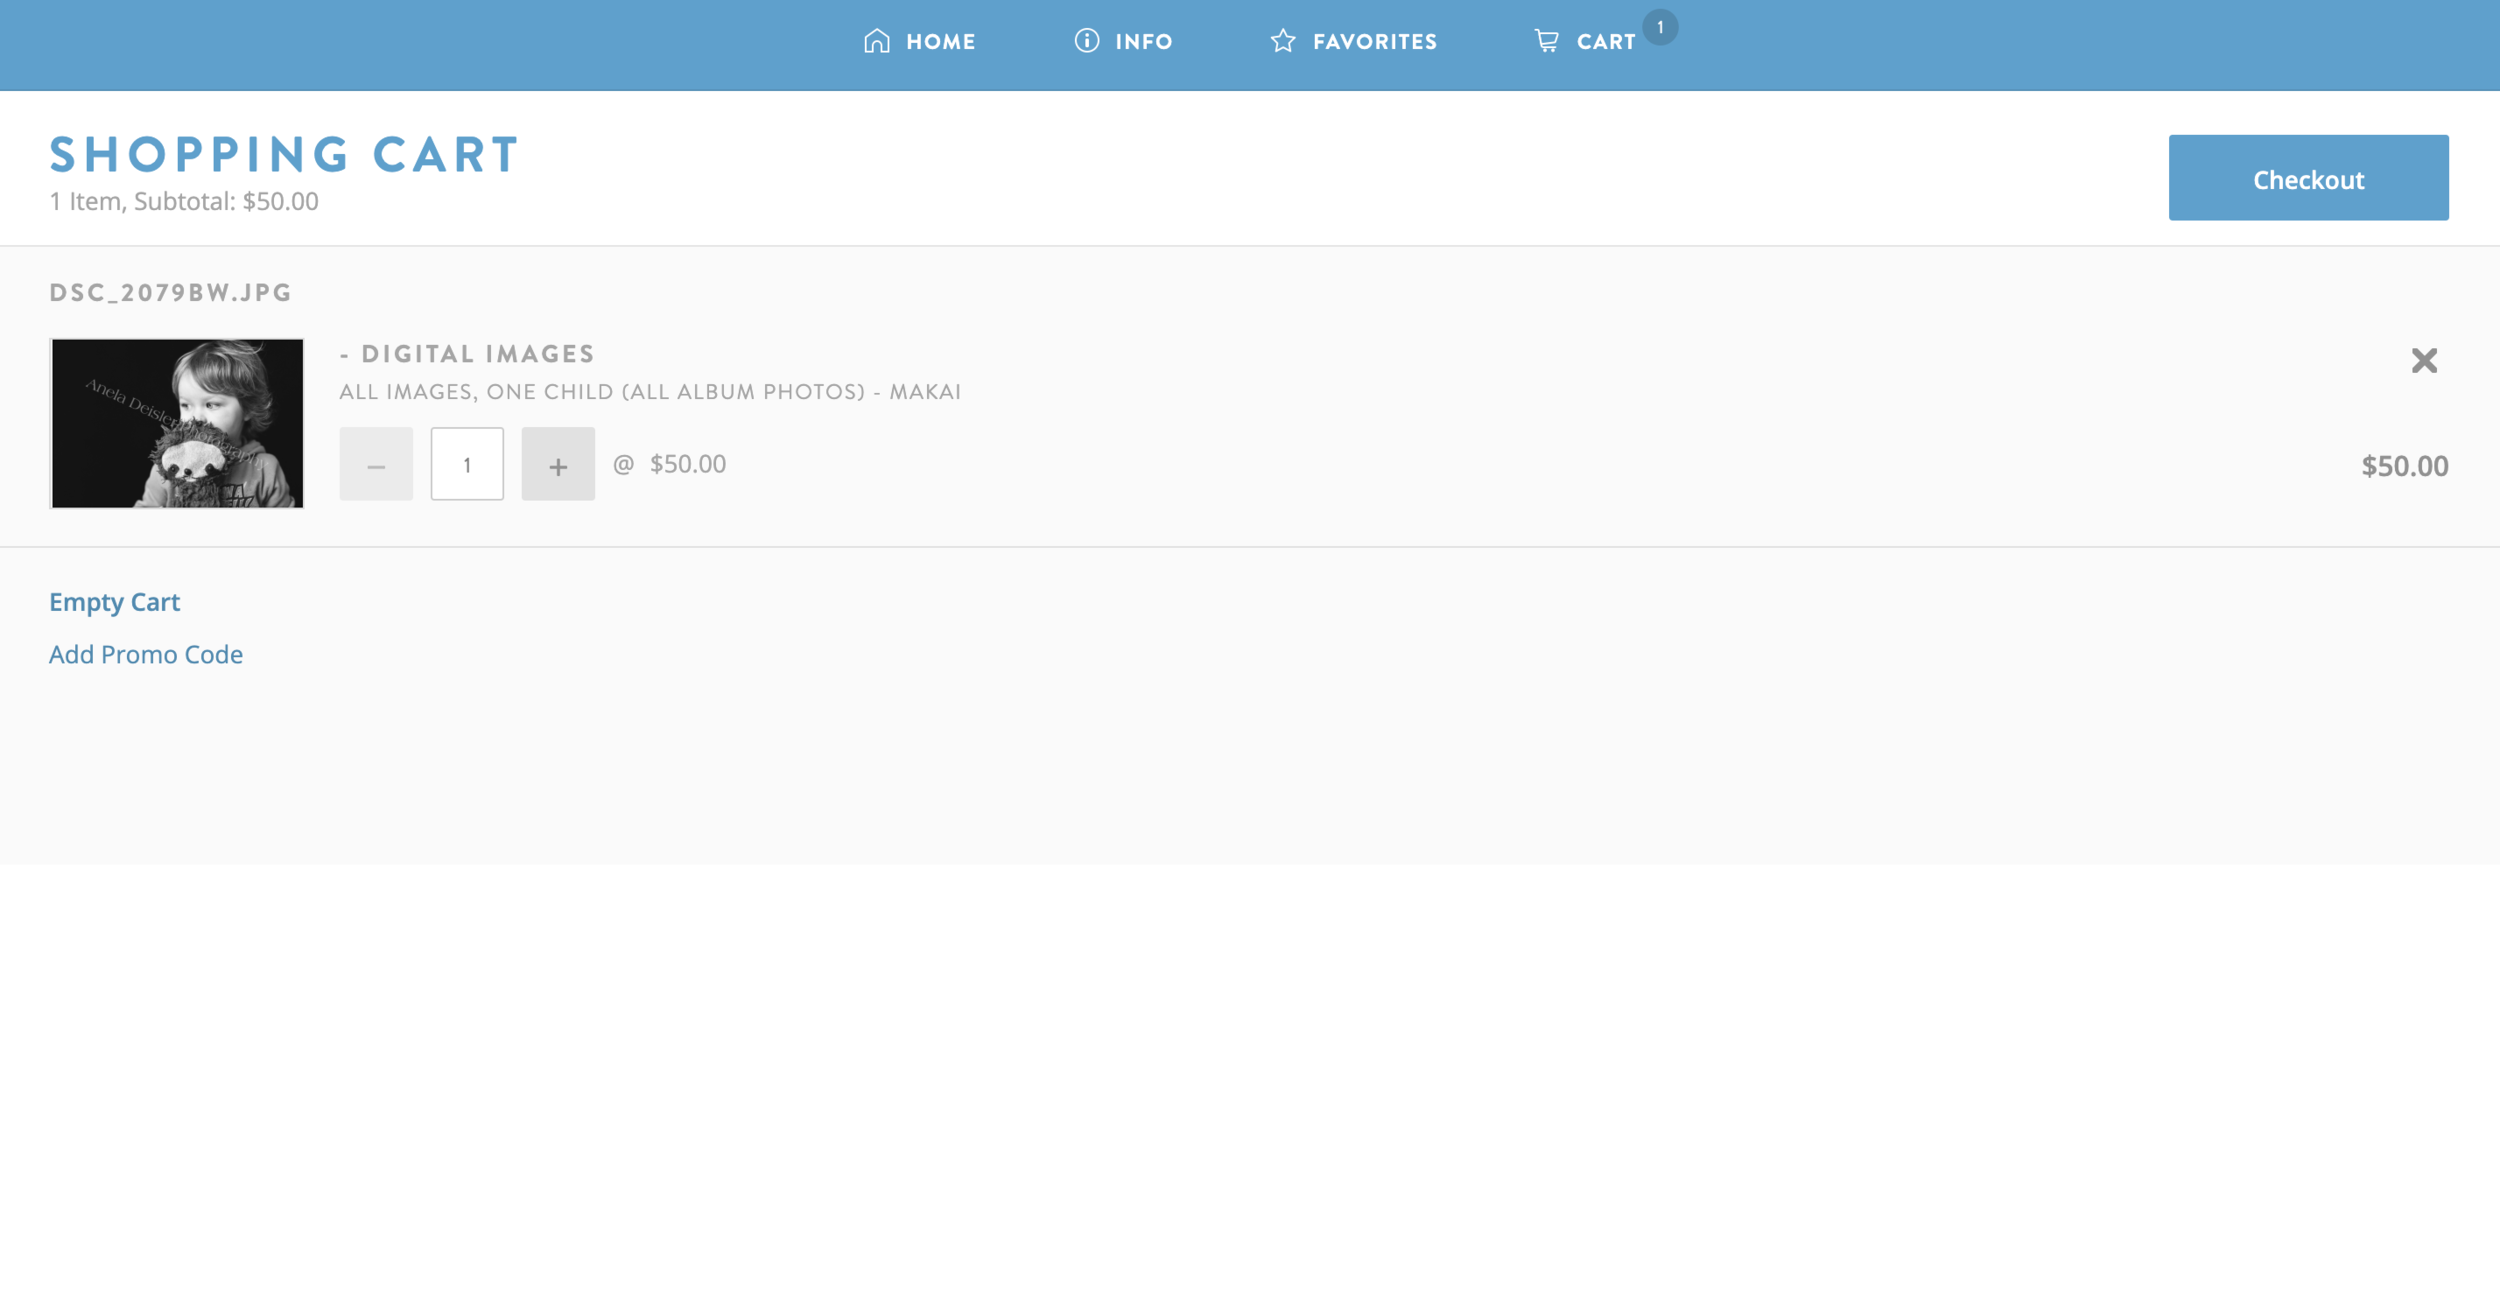Click the '@ $50.00' unit price
2500x1311 pixels.
tap(669, 464)
